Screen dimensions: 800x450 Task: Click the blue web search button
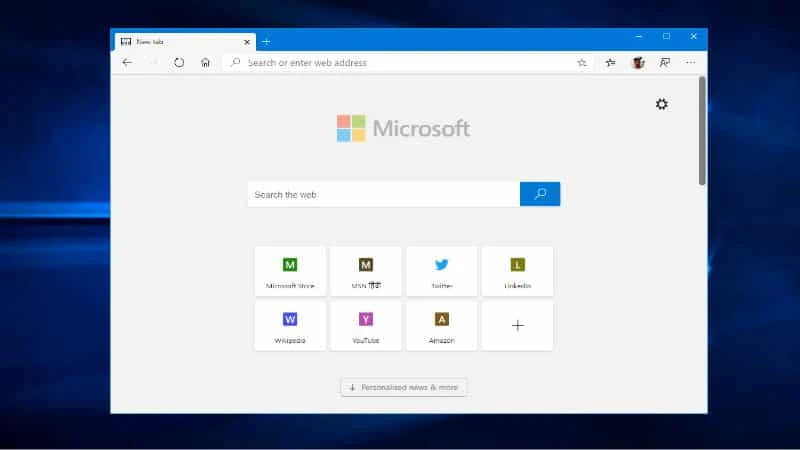(540, 194)
